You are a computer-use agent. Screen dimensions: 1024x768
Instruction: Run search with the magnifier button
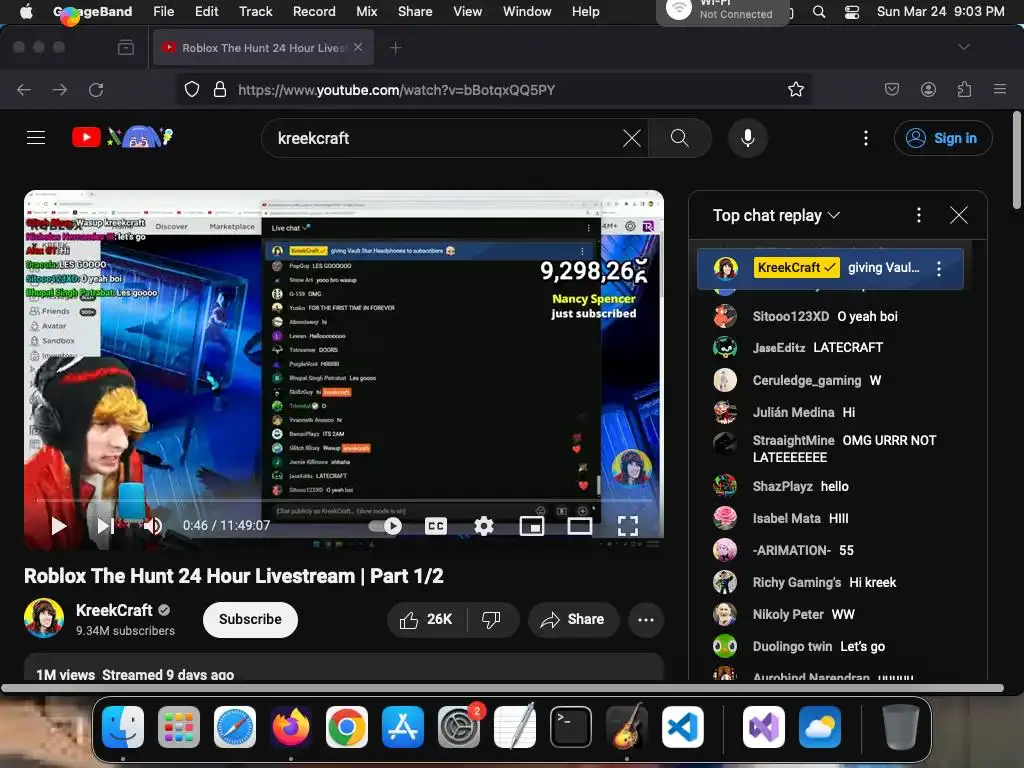pyautogui.click(x=680, y=138)
